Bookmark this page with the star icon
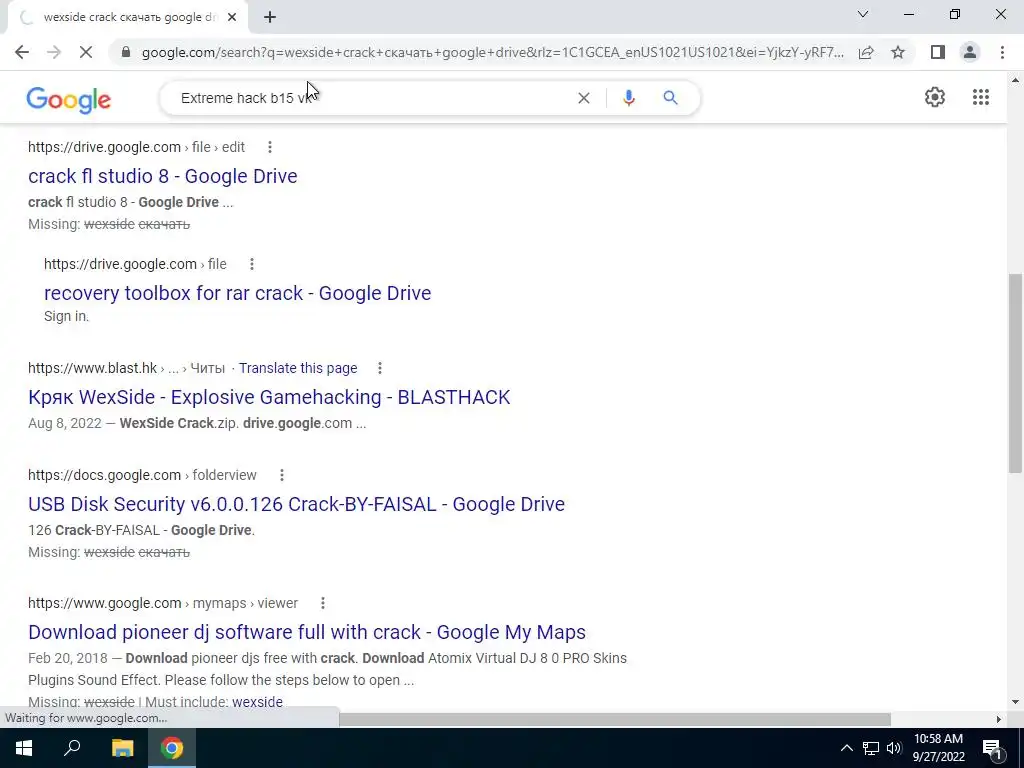The width and height of the screenshot is (1024, 768). pos(898,52)
